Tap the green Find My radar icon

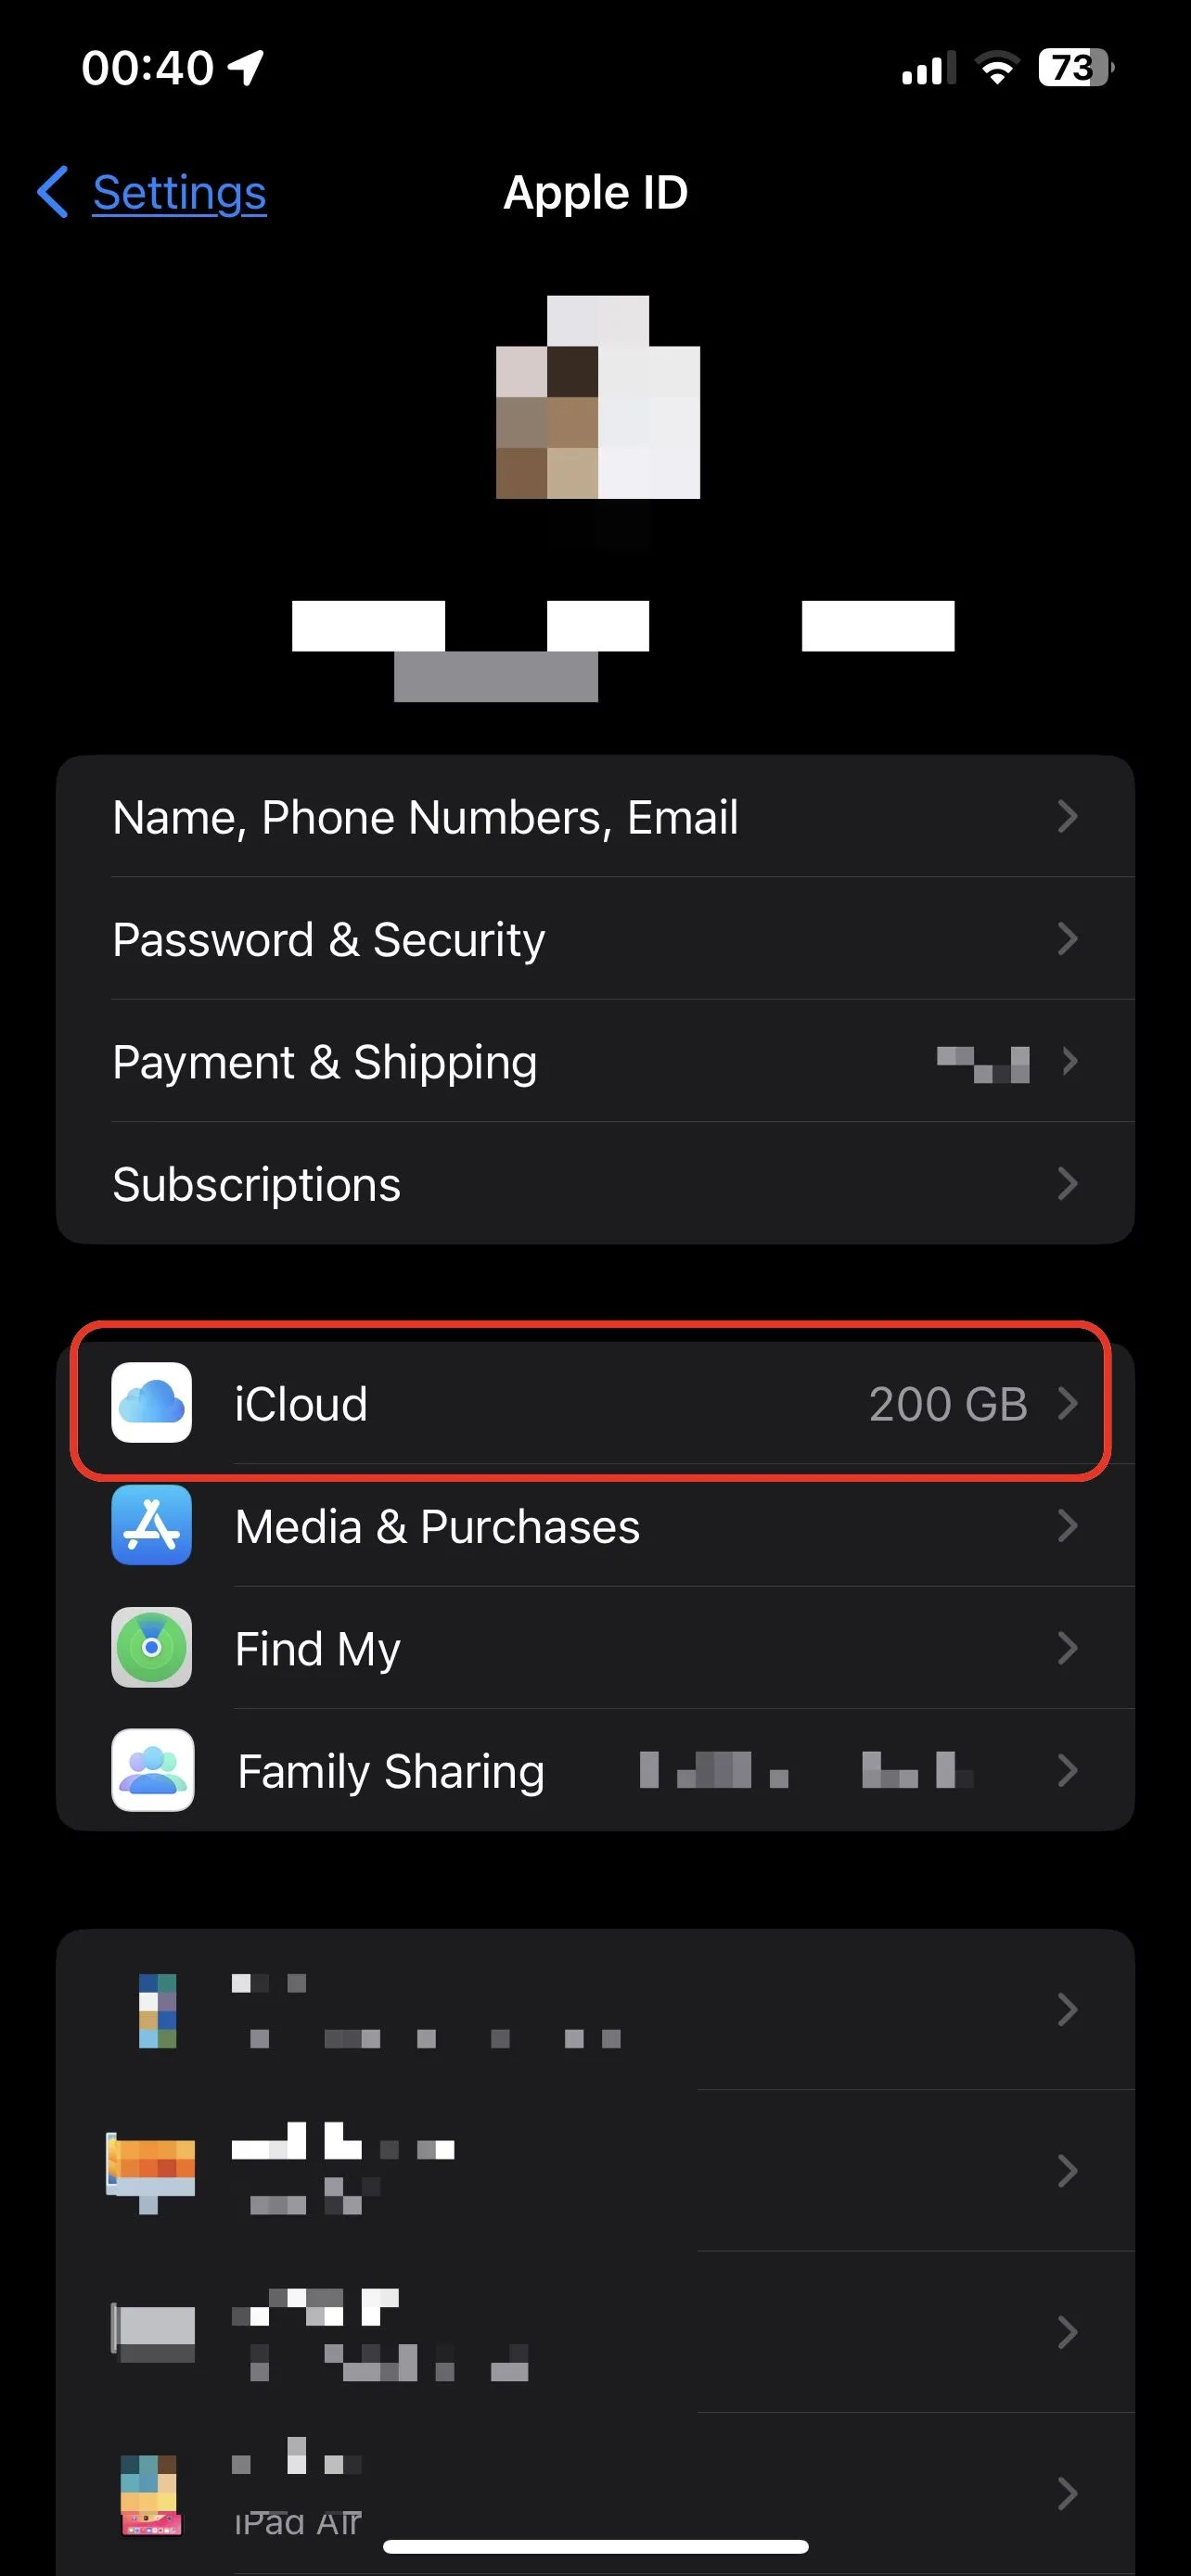[151, 1647]
